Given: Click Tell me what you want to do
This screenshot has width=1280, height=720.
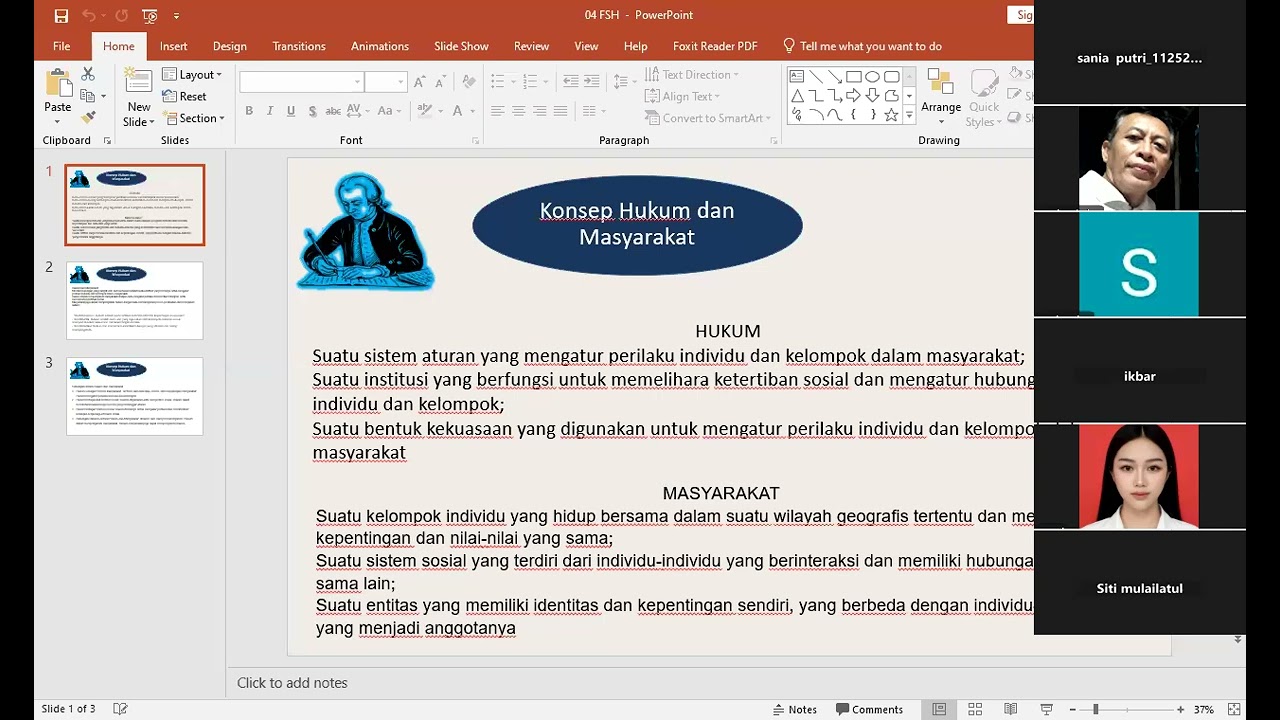Looking at the screenshot, I should pyautogui.click(x=862, y=46).
